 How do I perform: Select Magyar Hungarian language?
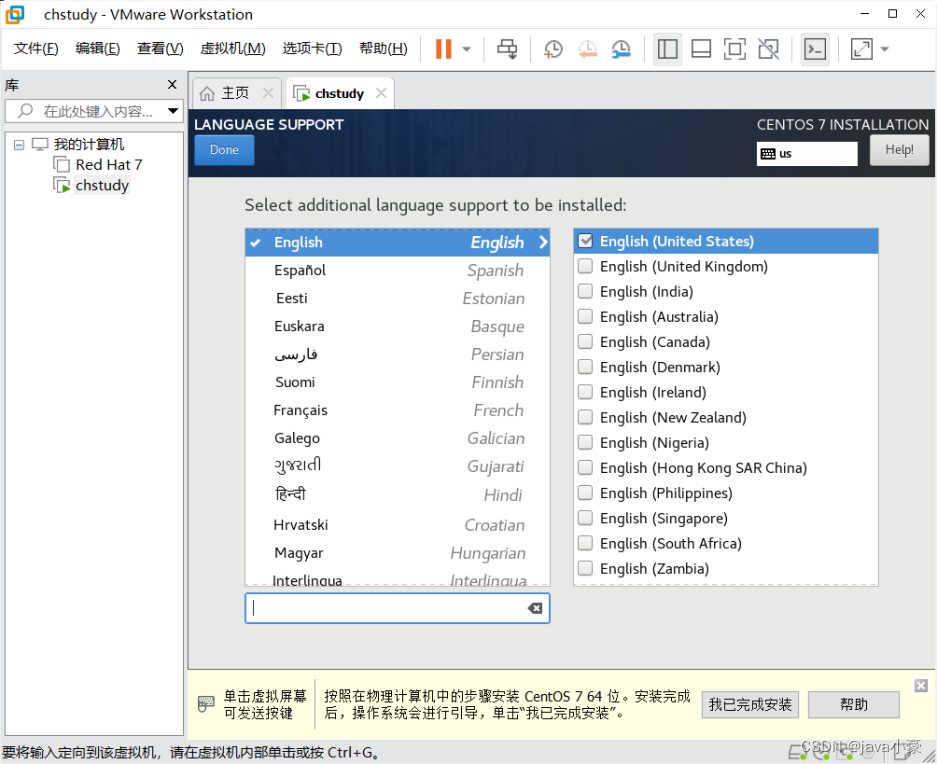[x=397, y=554]
